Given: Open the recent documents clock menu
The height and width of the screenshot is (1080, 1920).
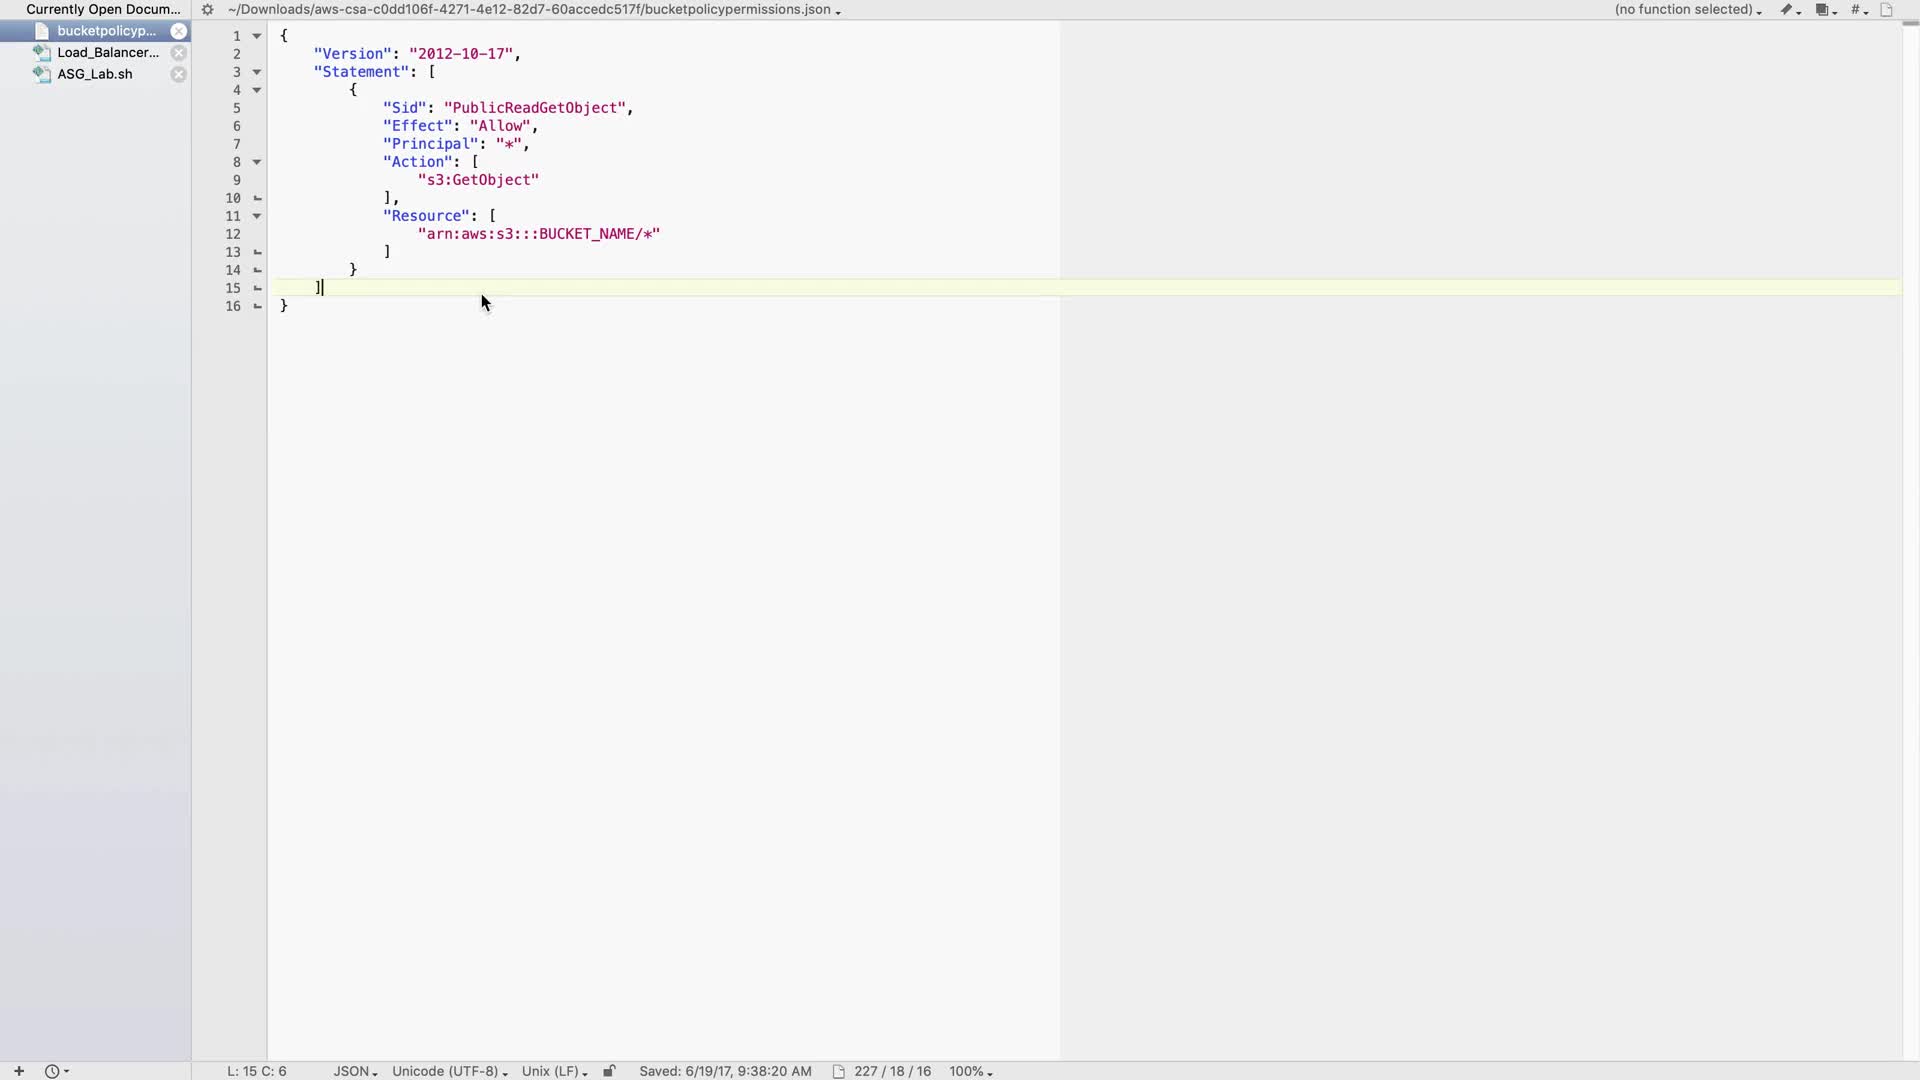Looking at the screenshot, I should [56, 1071].
